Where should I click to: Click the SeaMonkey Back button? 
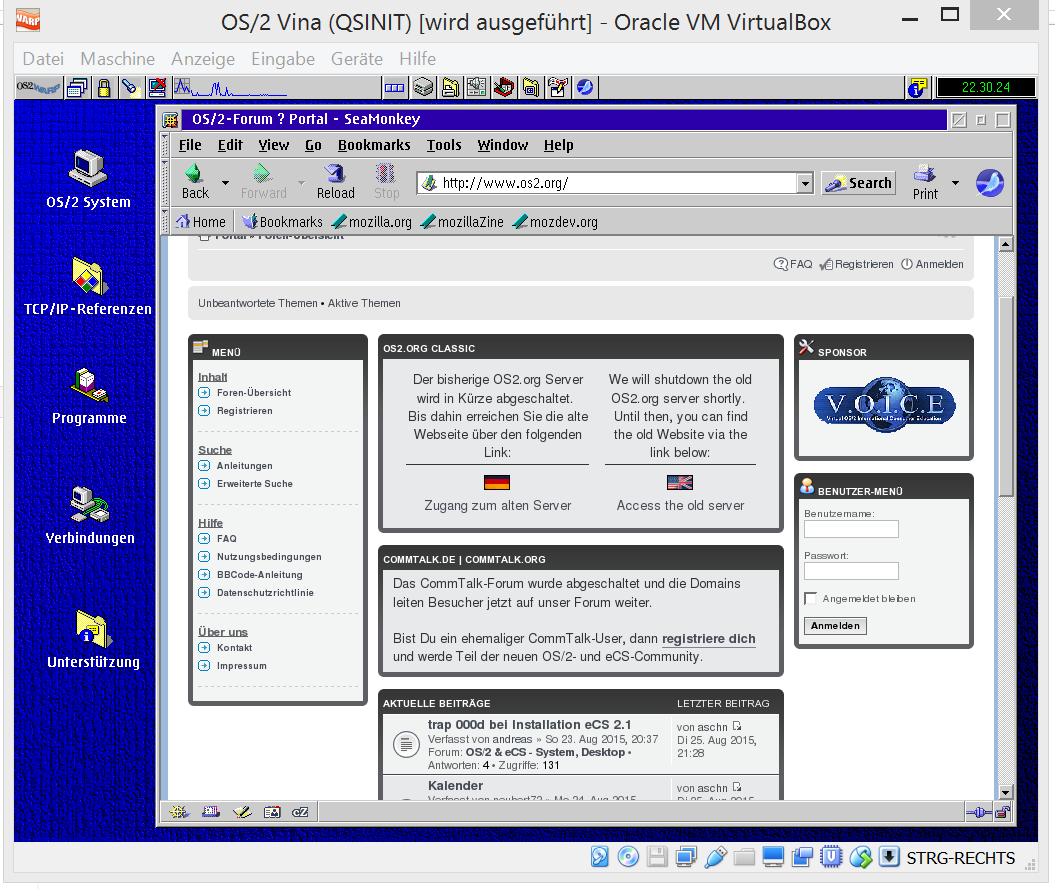coord(195,182)
